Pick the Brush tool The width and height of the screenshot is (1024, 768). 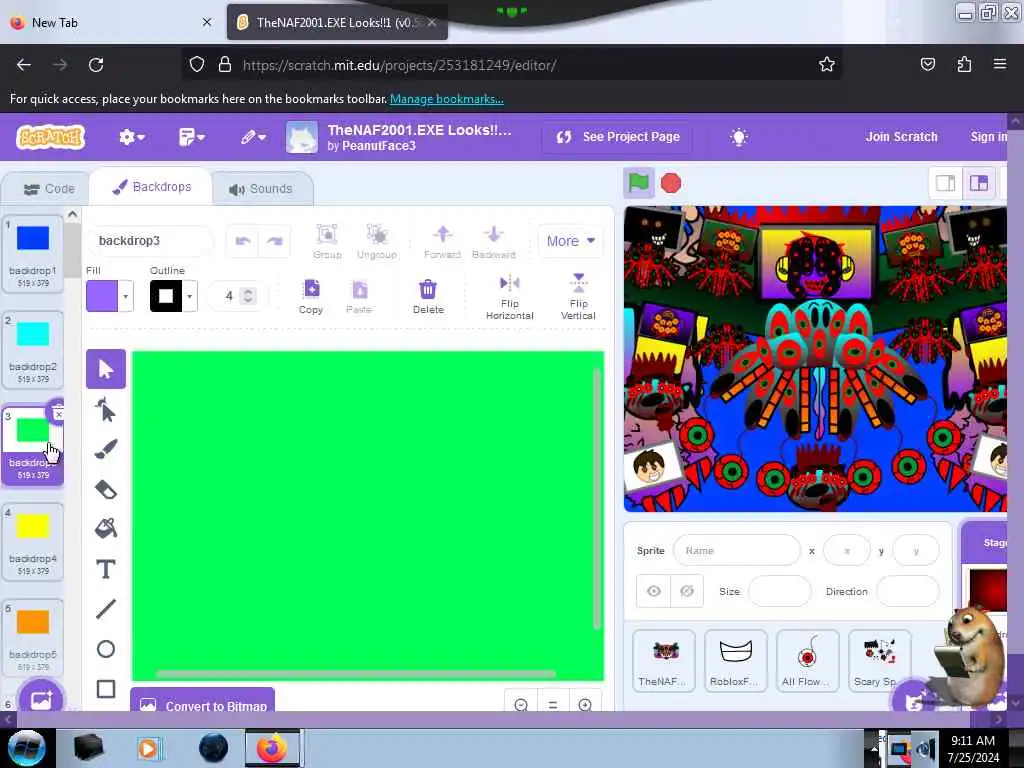[106, 449]
